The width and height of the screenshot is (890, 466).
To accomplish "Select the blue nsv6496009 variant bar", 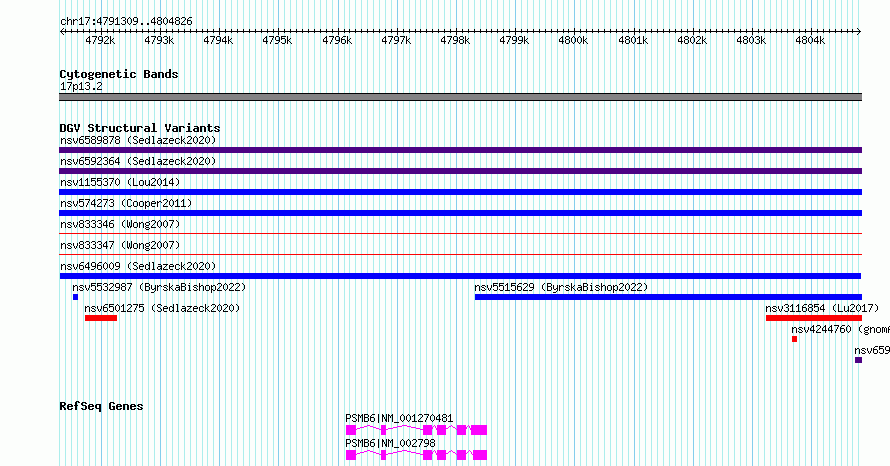I will 460,276.
